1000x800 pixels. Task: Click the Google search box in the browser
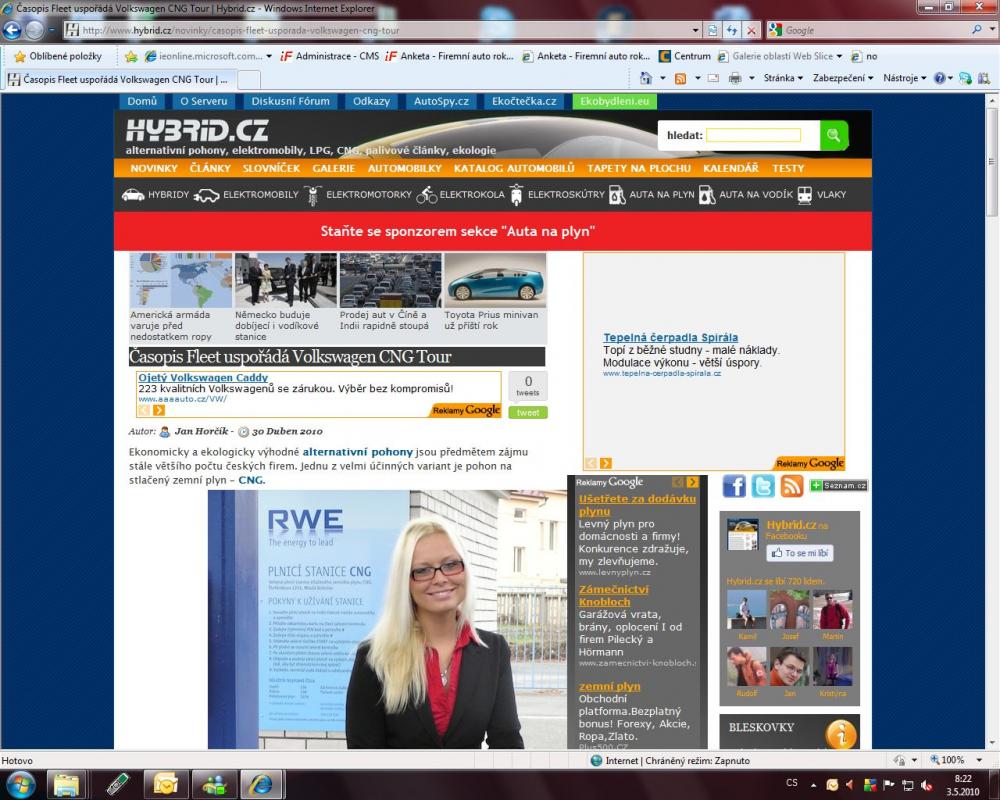coord(875,30)
